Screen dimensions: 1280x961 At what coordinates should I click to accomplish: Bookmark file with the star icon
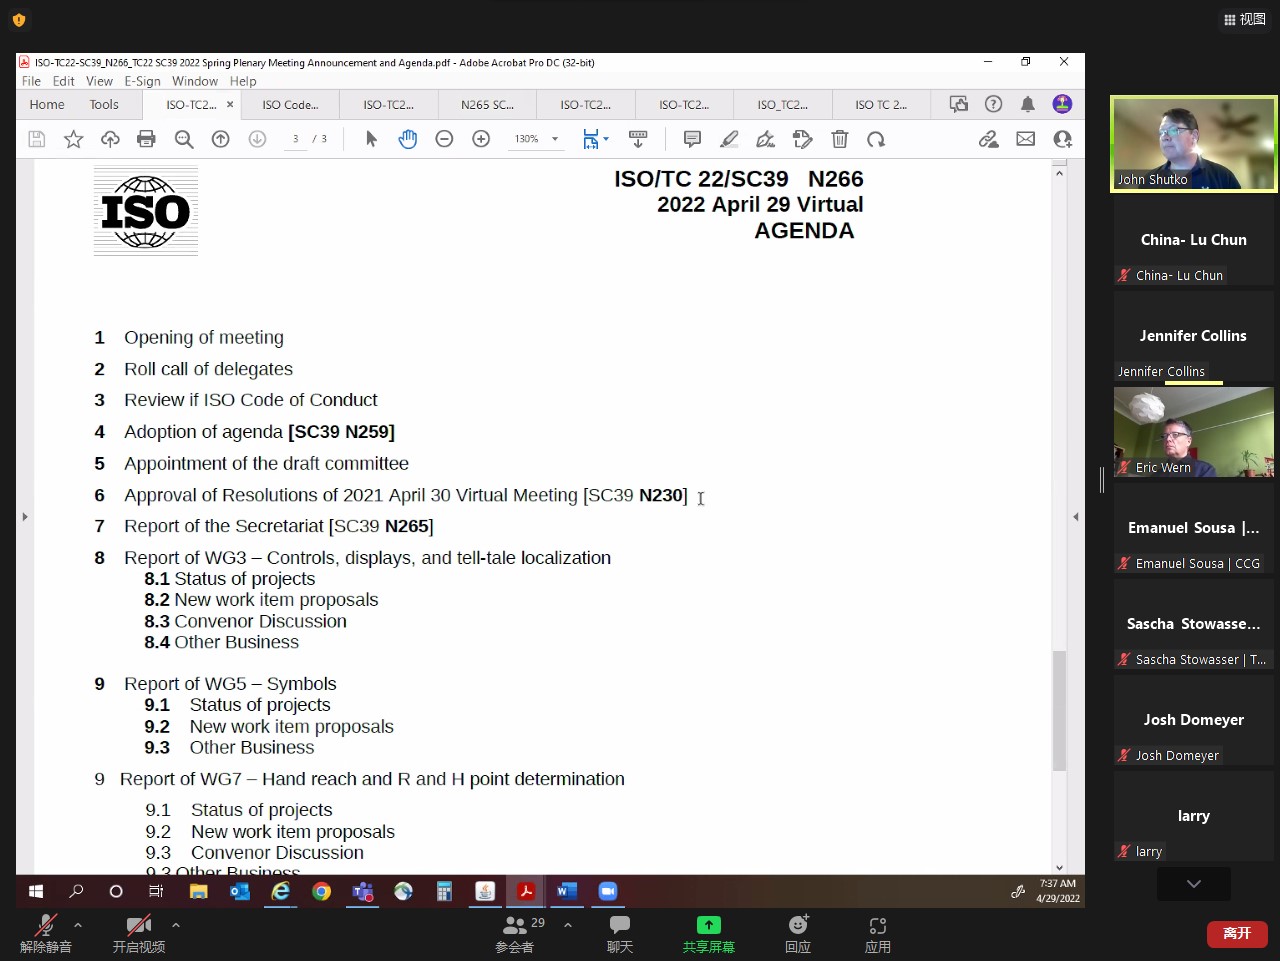pyautogui.click(x=73, y=139)
